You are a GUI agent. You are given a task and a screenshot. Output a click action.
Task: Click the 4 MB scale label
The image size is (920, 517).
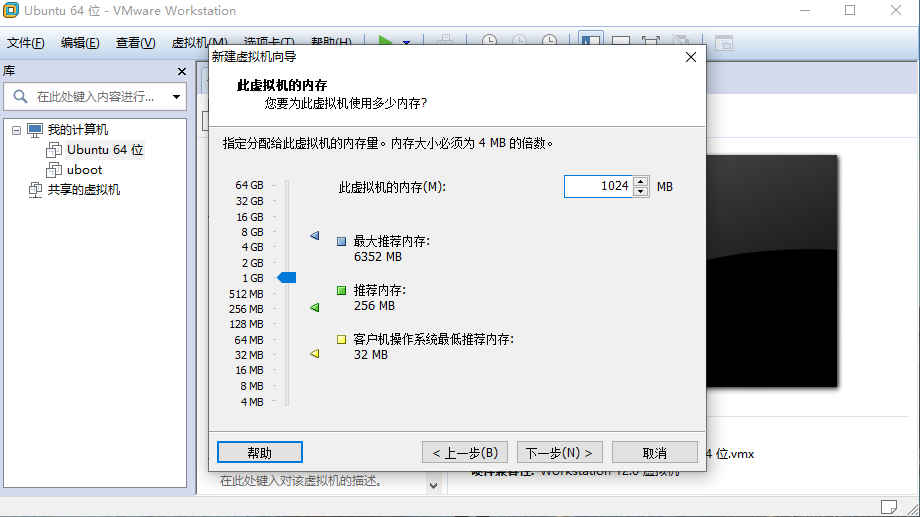coord(252,402)
